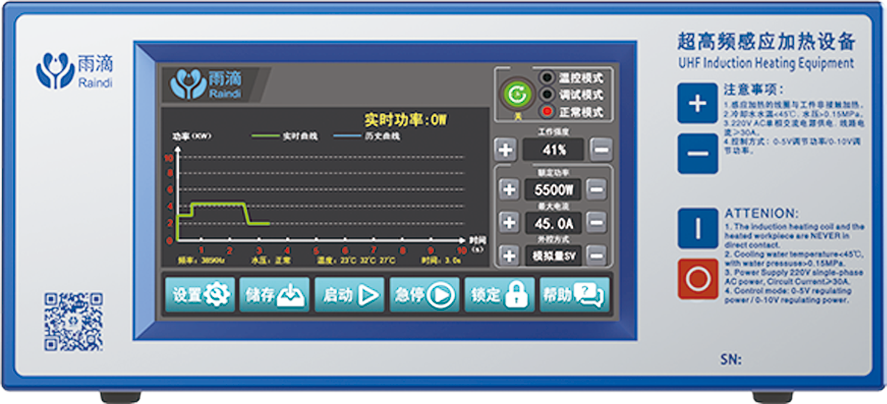Lower max current 45.0A using minus
The width and height of the screenshot is (887, 404).
click(596, 222)
